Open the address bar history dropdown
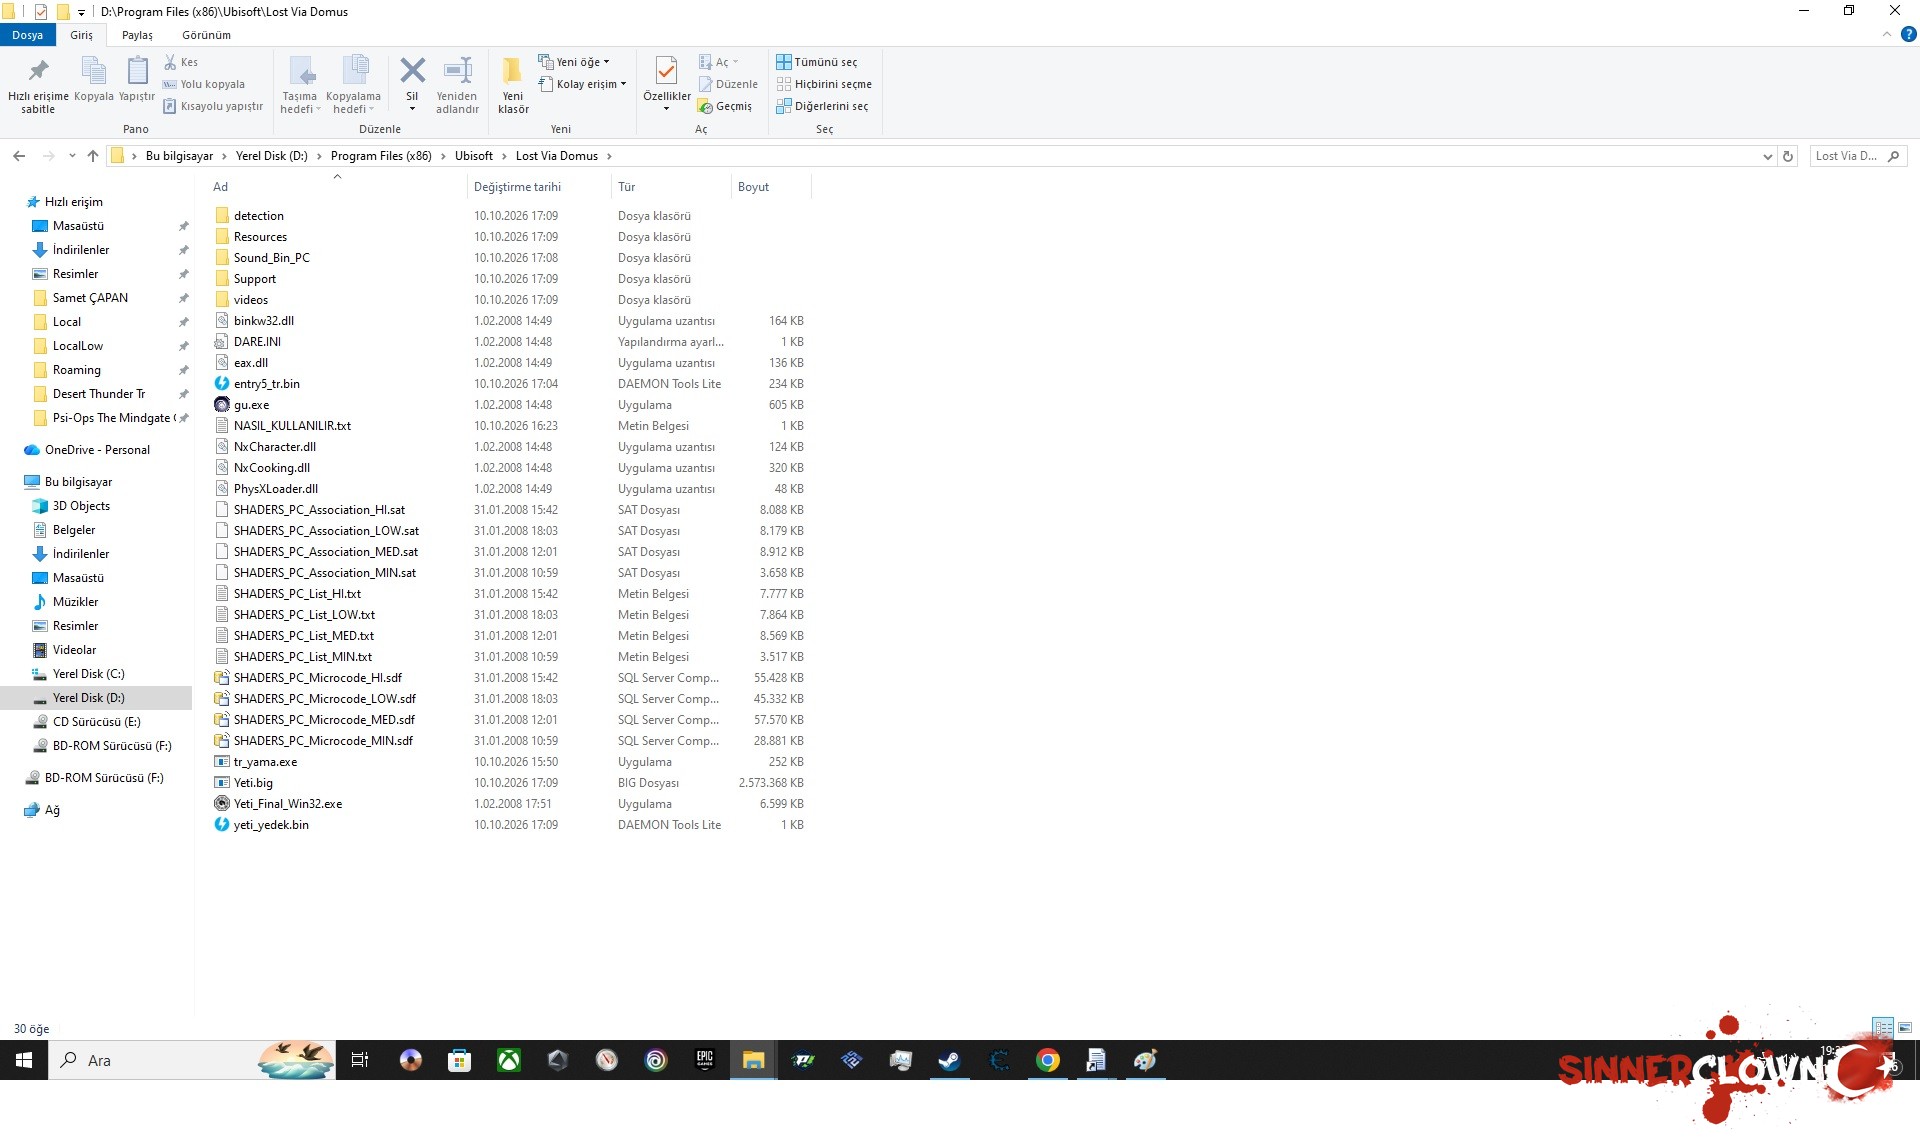The height and width of the screenshot is (1142, 1920). (x=1767, y=156)
